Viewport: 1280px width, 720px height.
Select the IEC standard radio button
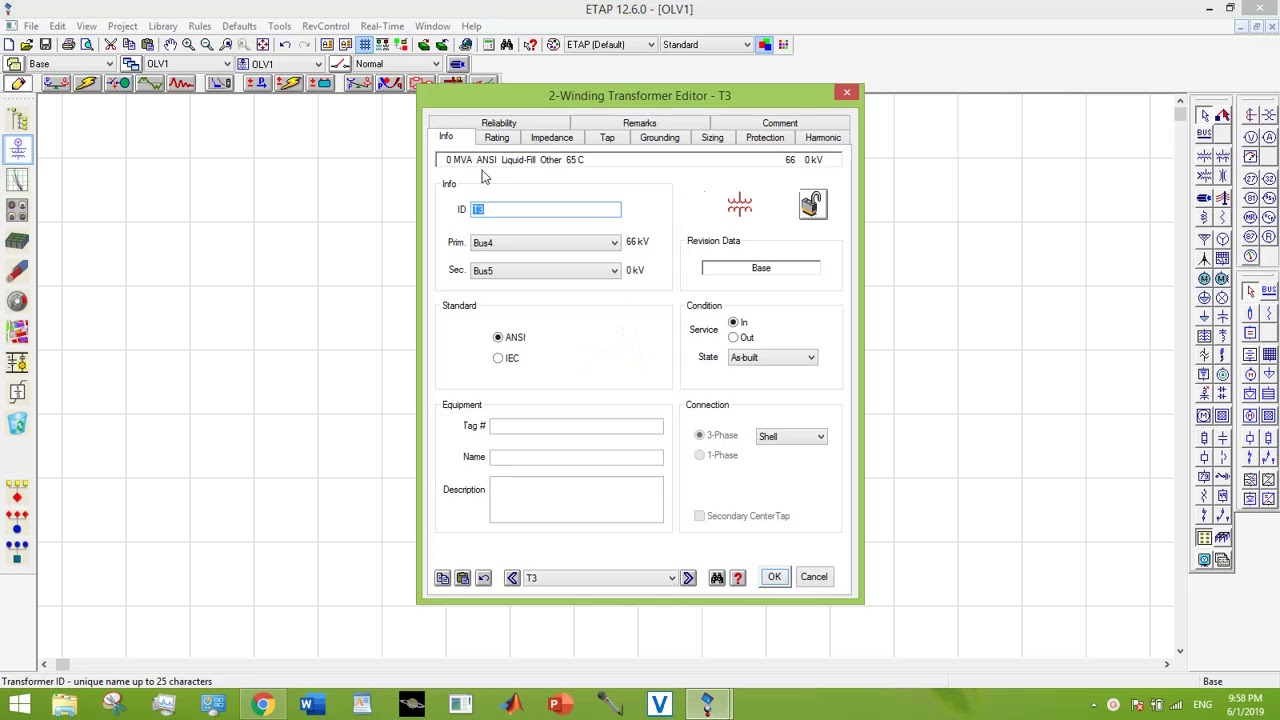coord(498,358)
